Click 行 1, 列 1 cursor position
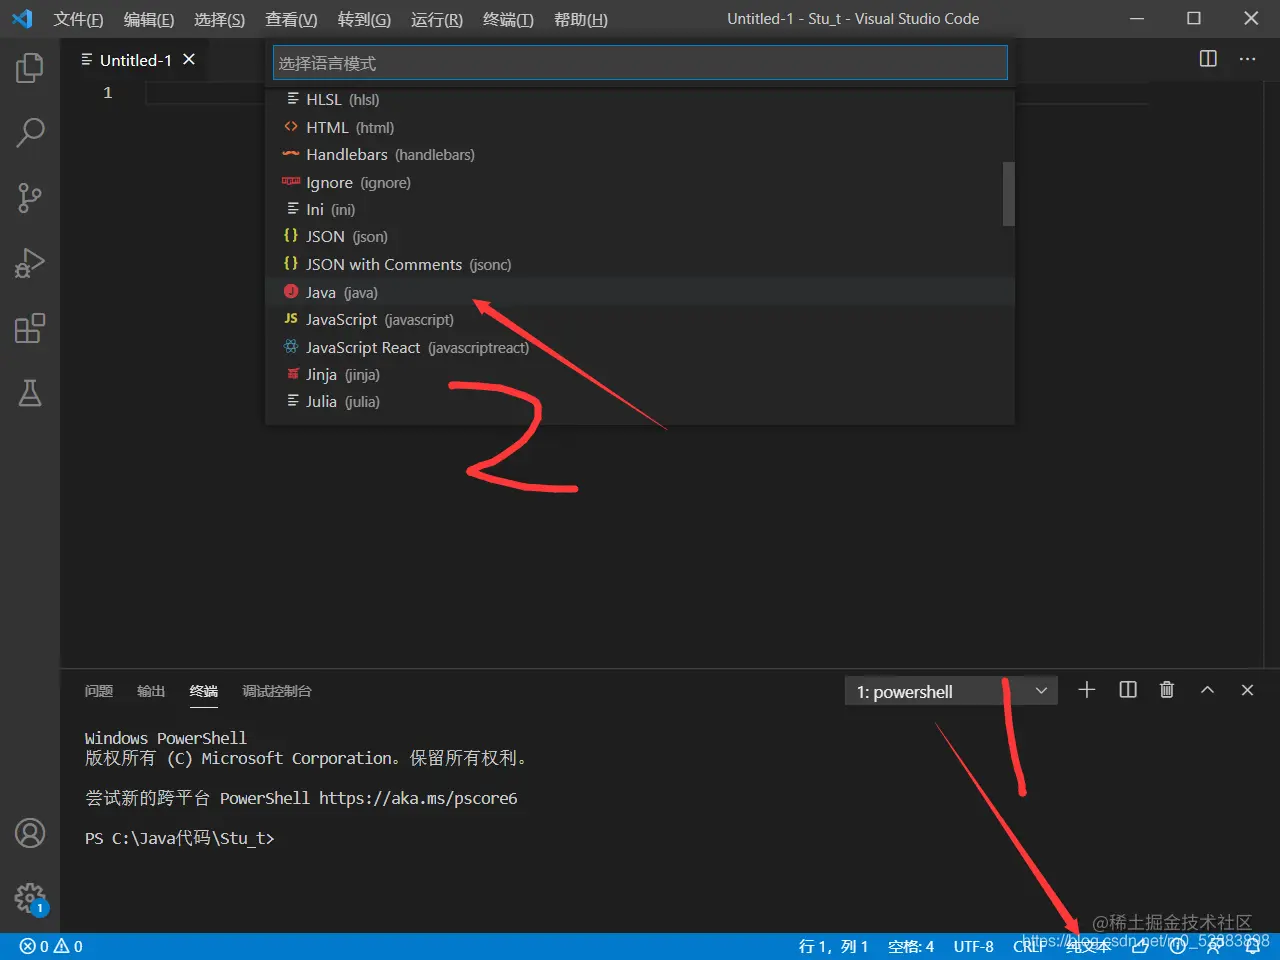The height and width of the screenshot is (960, 1280). [x=833, y=946]
